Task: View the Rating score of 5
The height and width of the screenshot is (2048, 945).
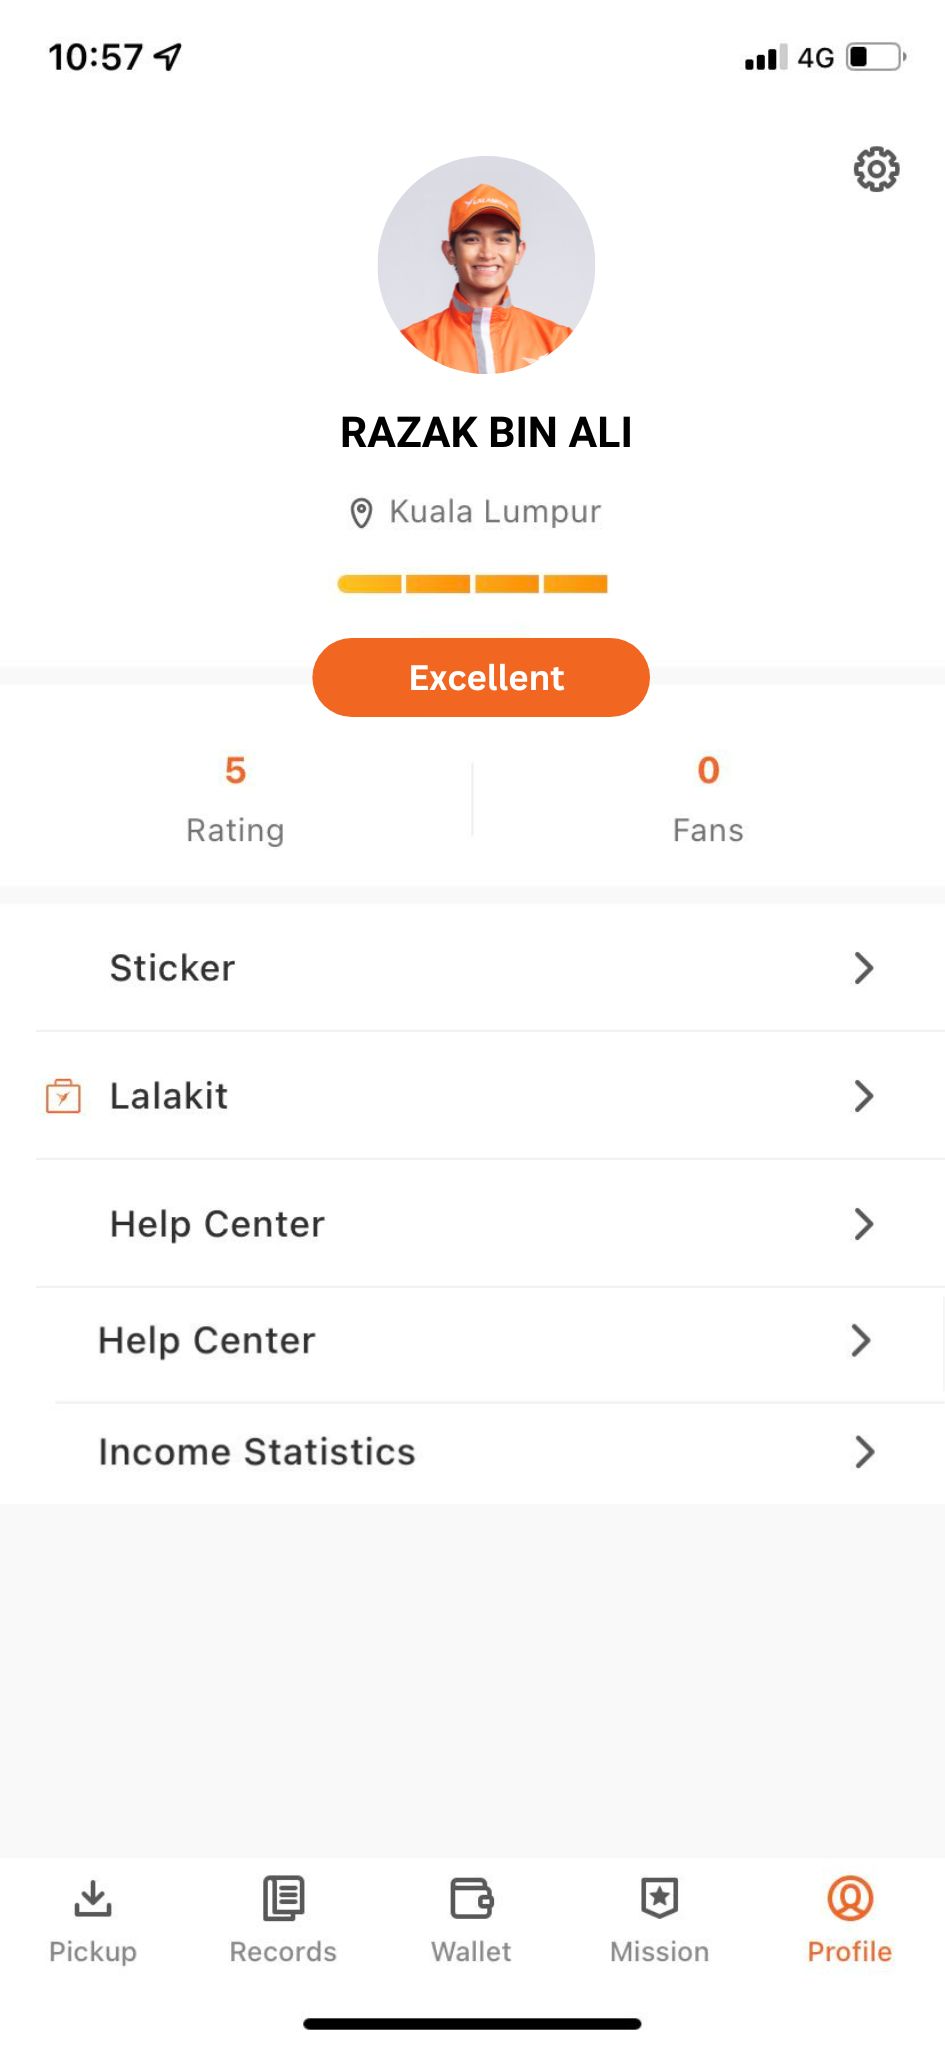Action: coord(235,771)
